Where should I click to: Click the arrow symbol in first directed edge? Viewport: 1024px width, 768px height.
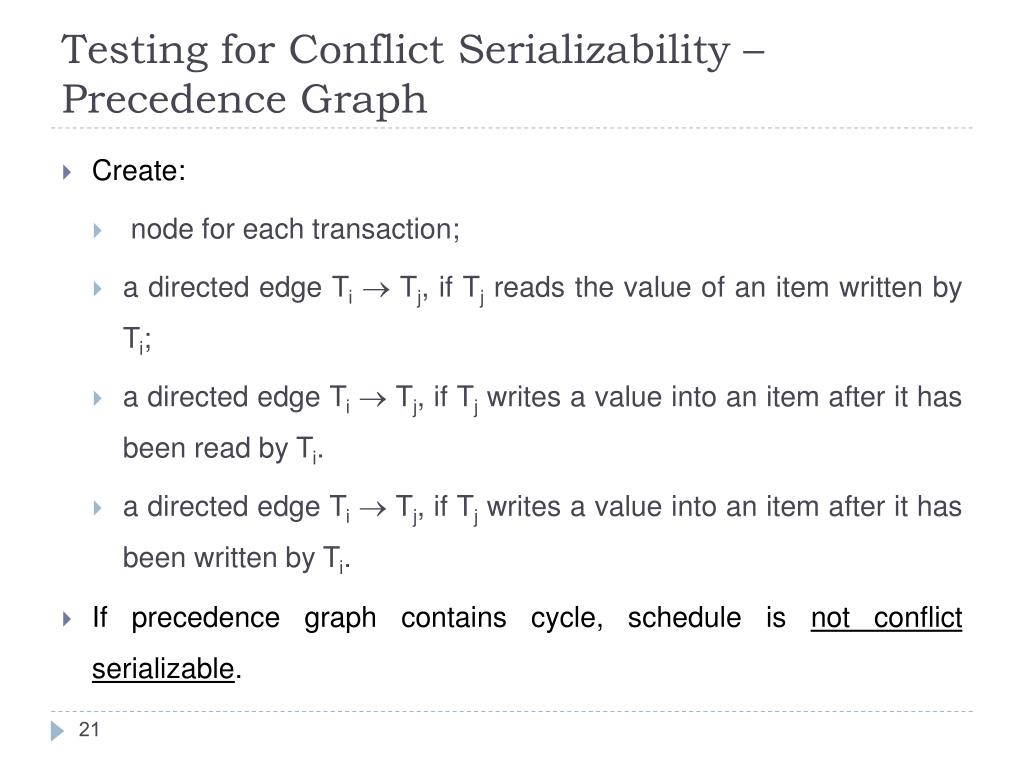376,289
